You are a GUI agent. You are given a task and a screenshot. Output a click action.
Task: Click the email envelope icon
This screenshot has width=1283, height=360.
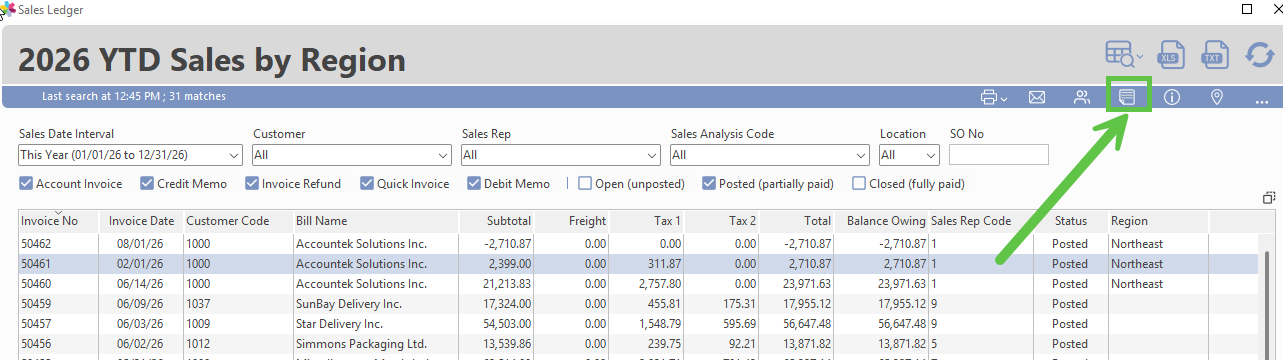click(x=1037, y=97)
